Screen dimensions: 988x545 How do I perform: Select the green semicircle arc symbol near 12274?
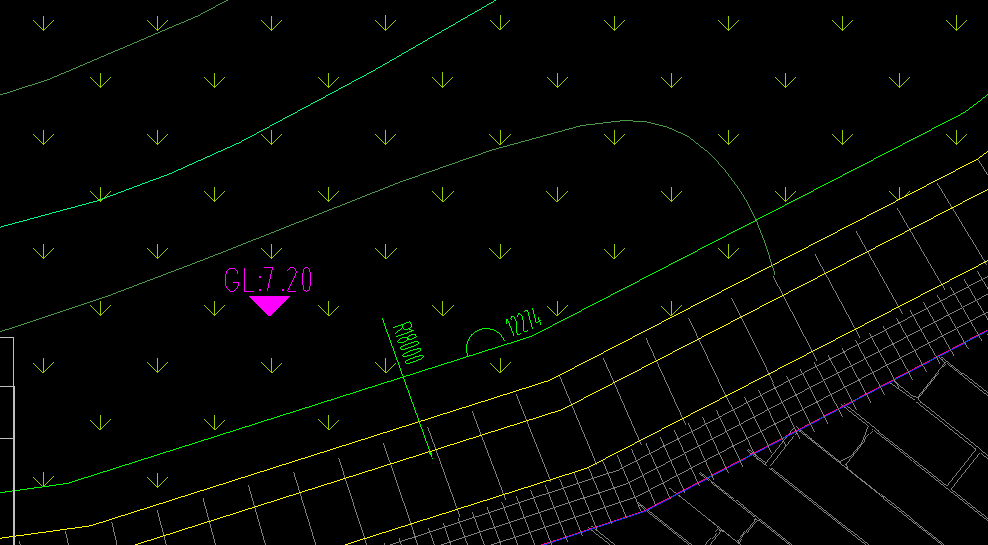coord(485,341)
